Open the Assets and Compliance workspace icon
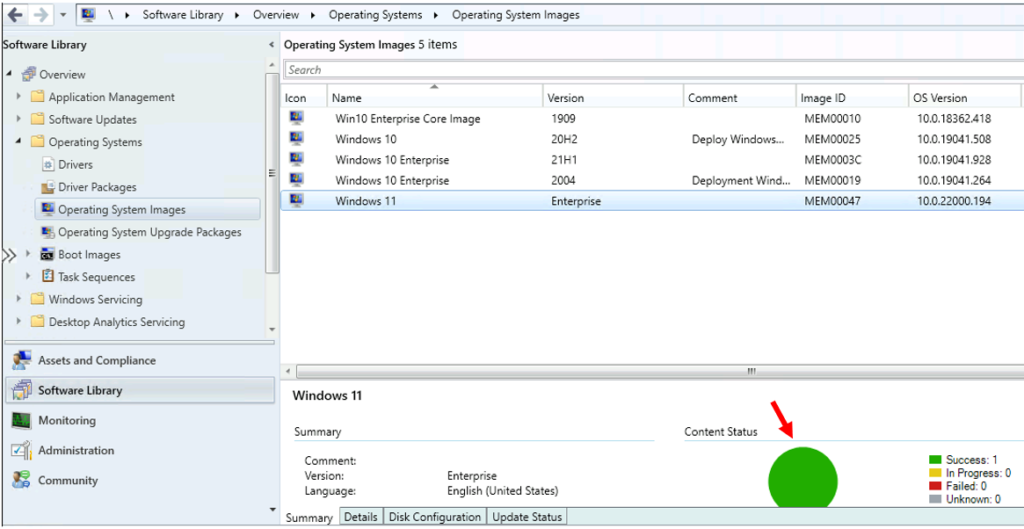 (22, 361)
